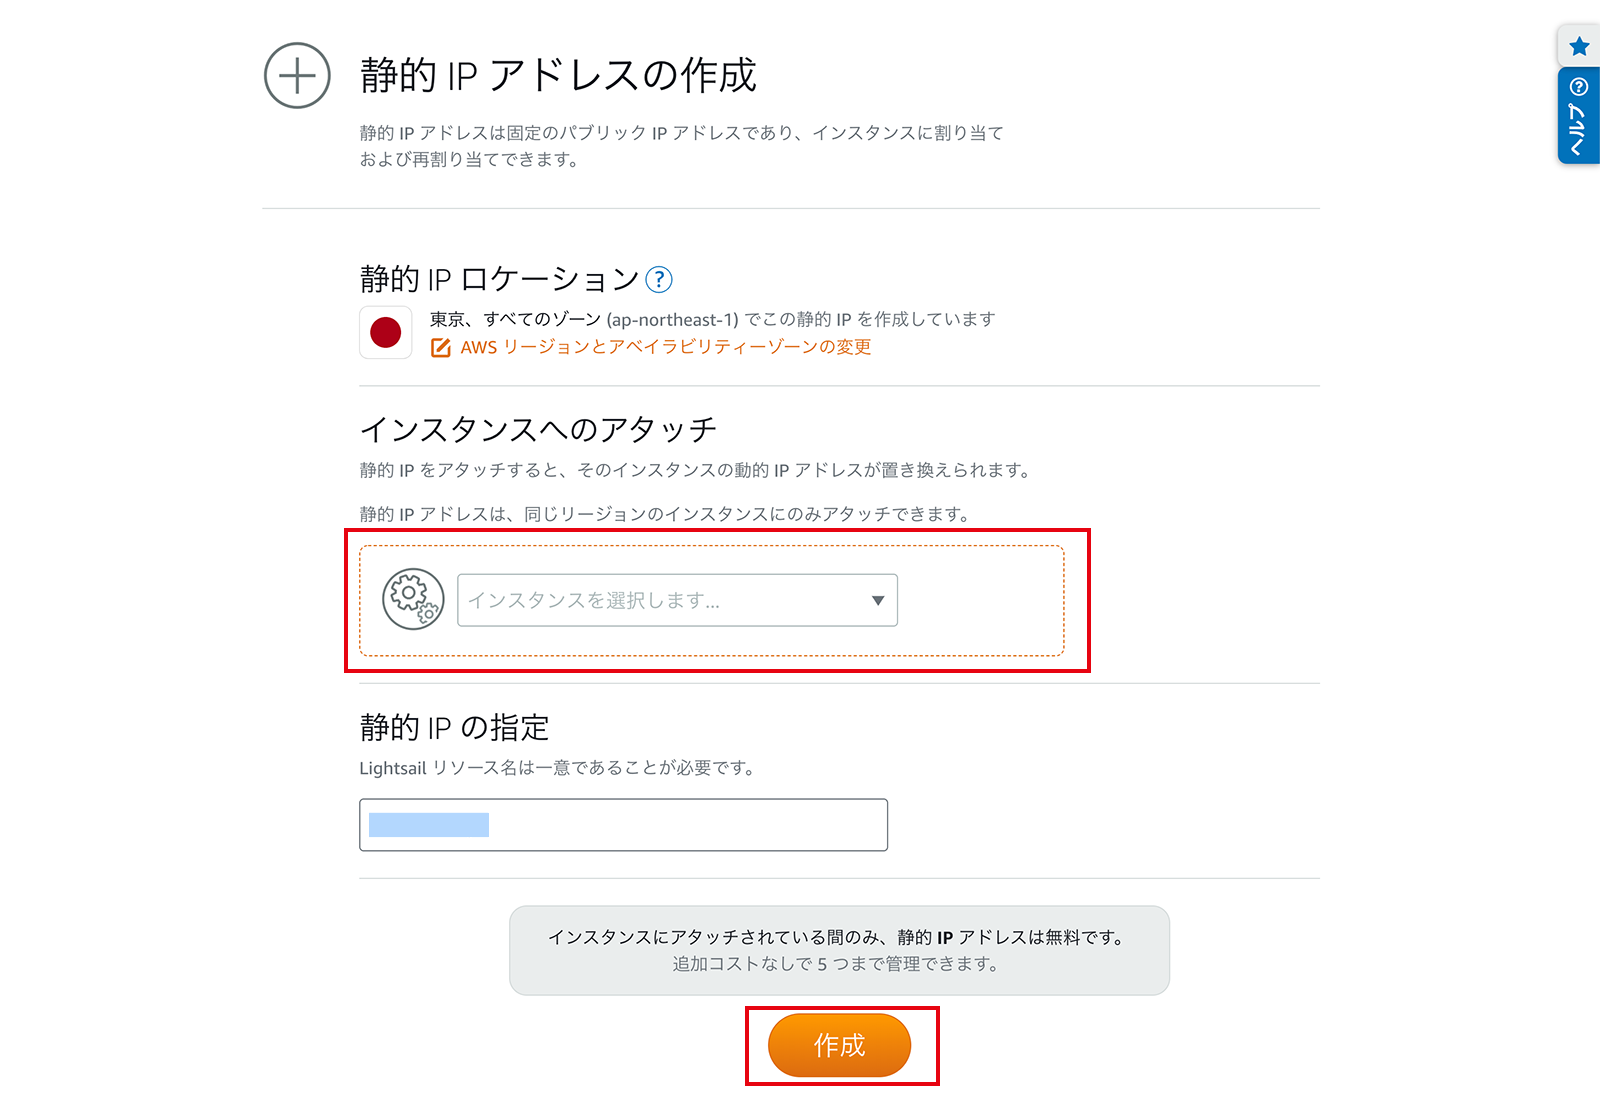The width and height of the screenshot is (1600, 1116).
Task: Click the インスタンスへのアタッチ section heading
Action: tap(538, 429)
